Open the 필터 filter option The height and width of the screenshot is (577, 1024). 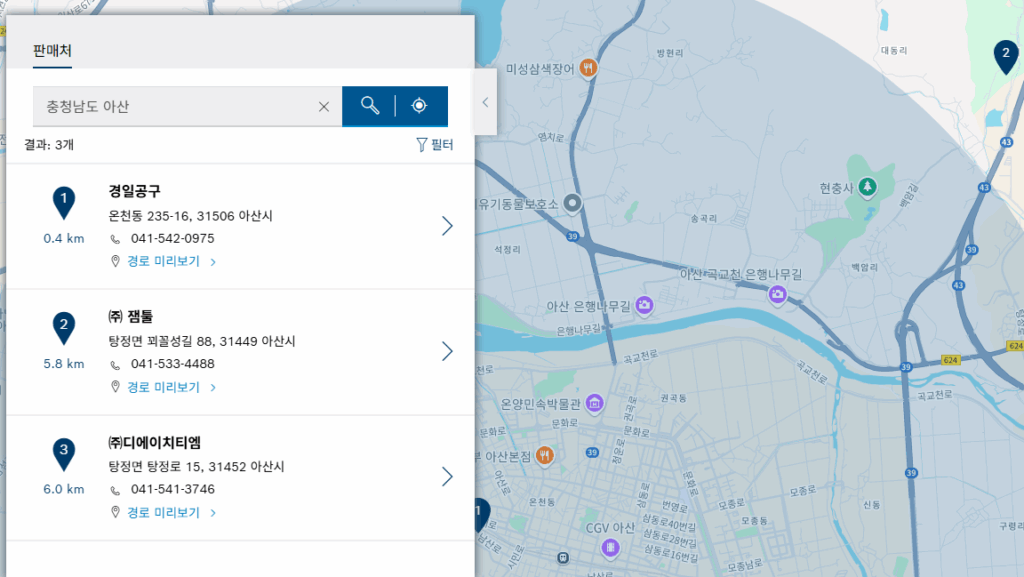(435, 144)
